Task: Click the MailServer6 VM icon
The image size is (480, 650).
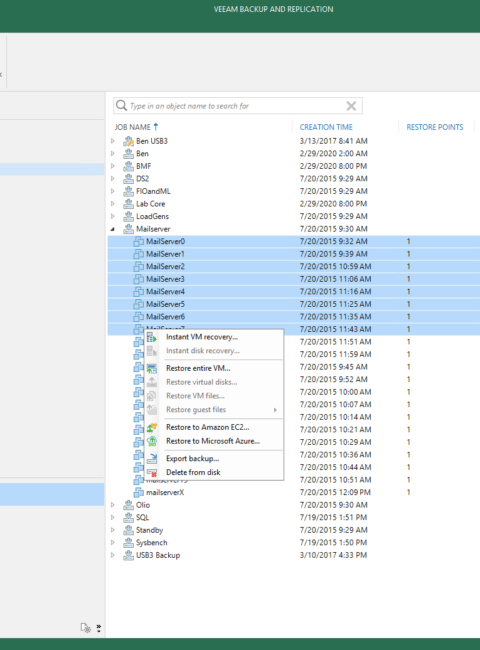Action: (138, 317)
